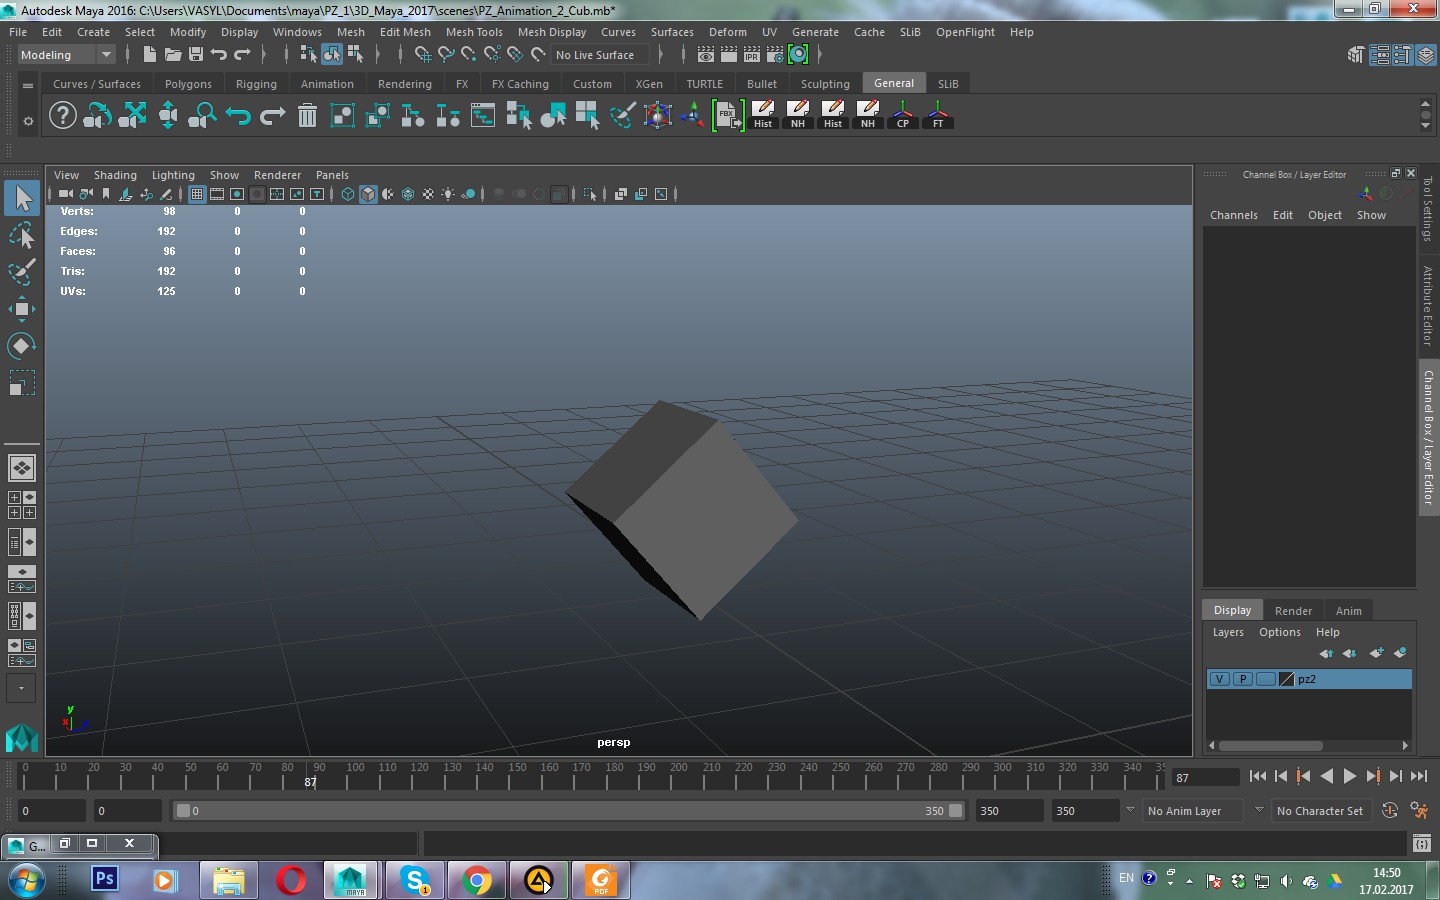Select the Move tool in toolbox
This screenshot has width=1440, height=900.
pyautogui.click(x=21, y=309)
